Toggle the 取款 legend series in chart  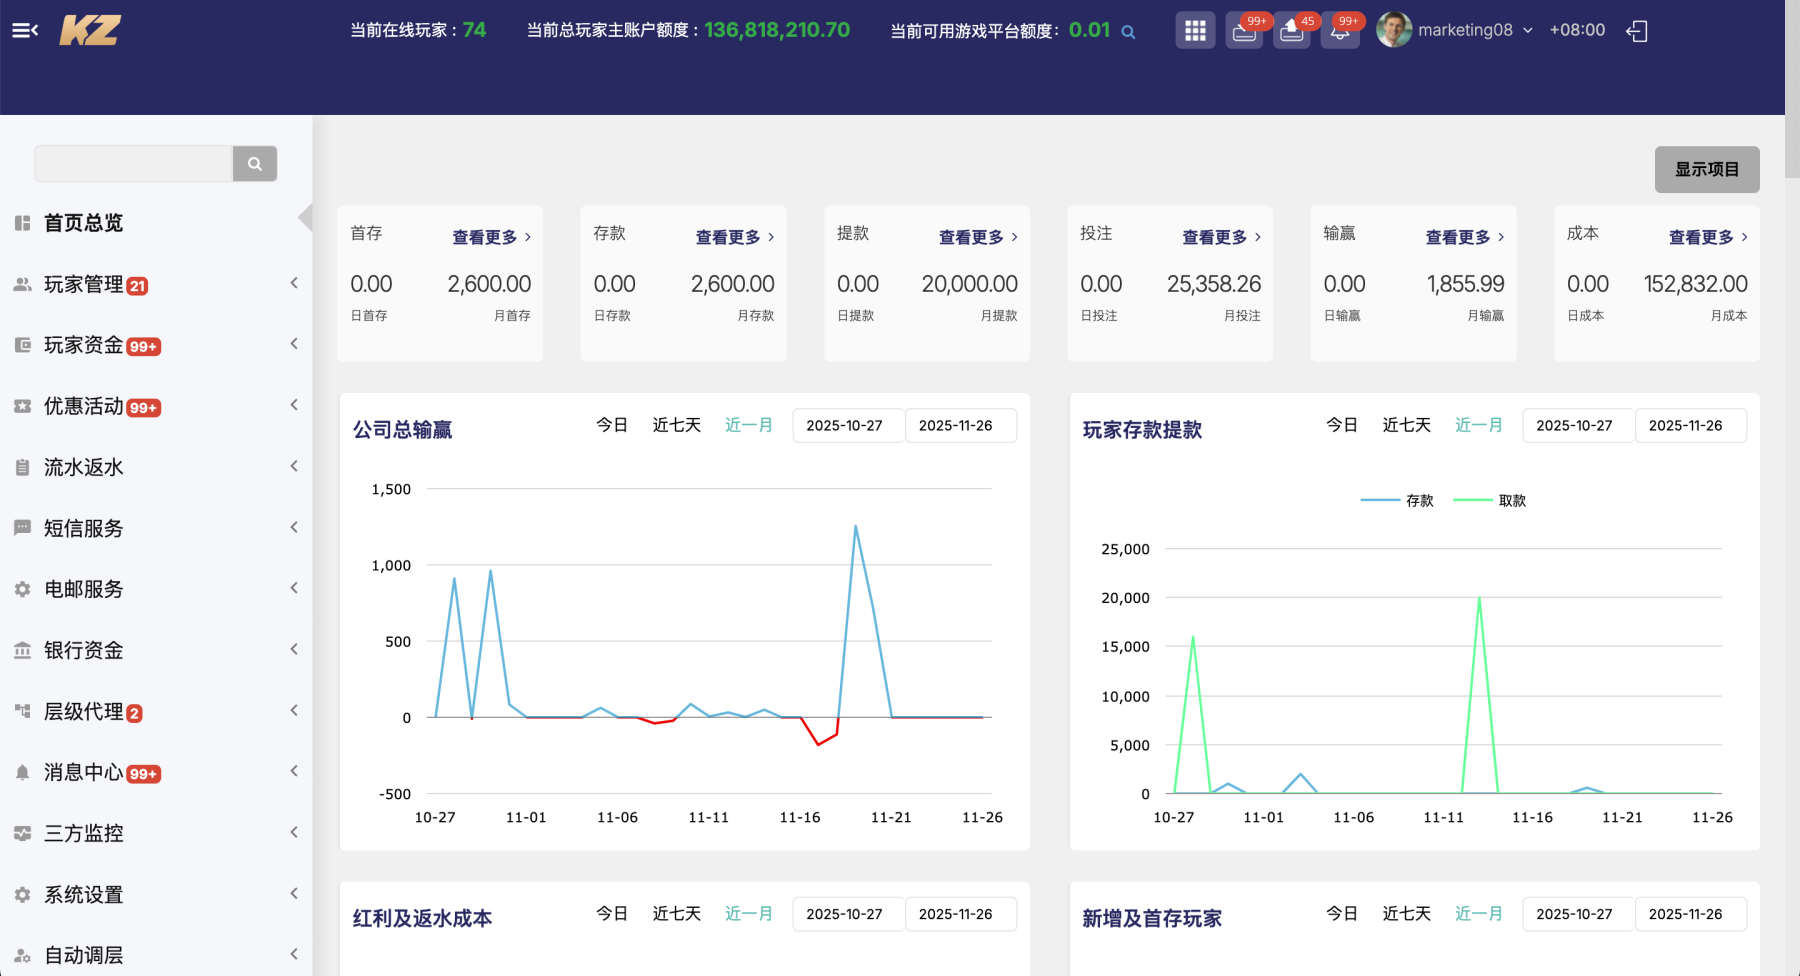pos(1490,501)
